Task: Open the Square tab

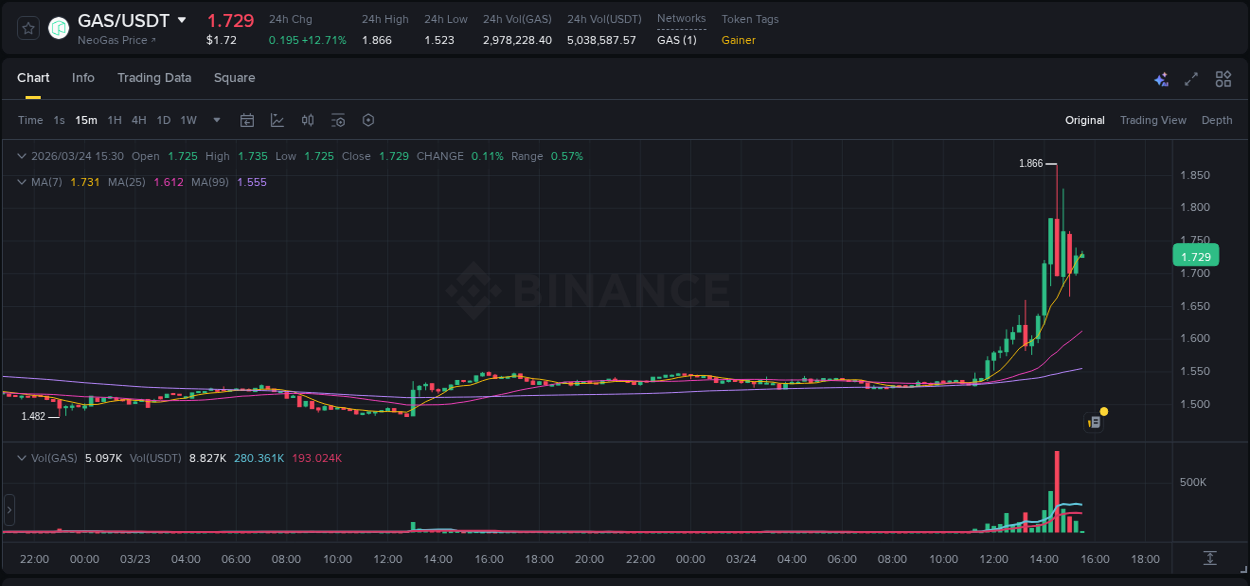Action: coord(234,78)
